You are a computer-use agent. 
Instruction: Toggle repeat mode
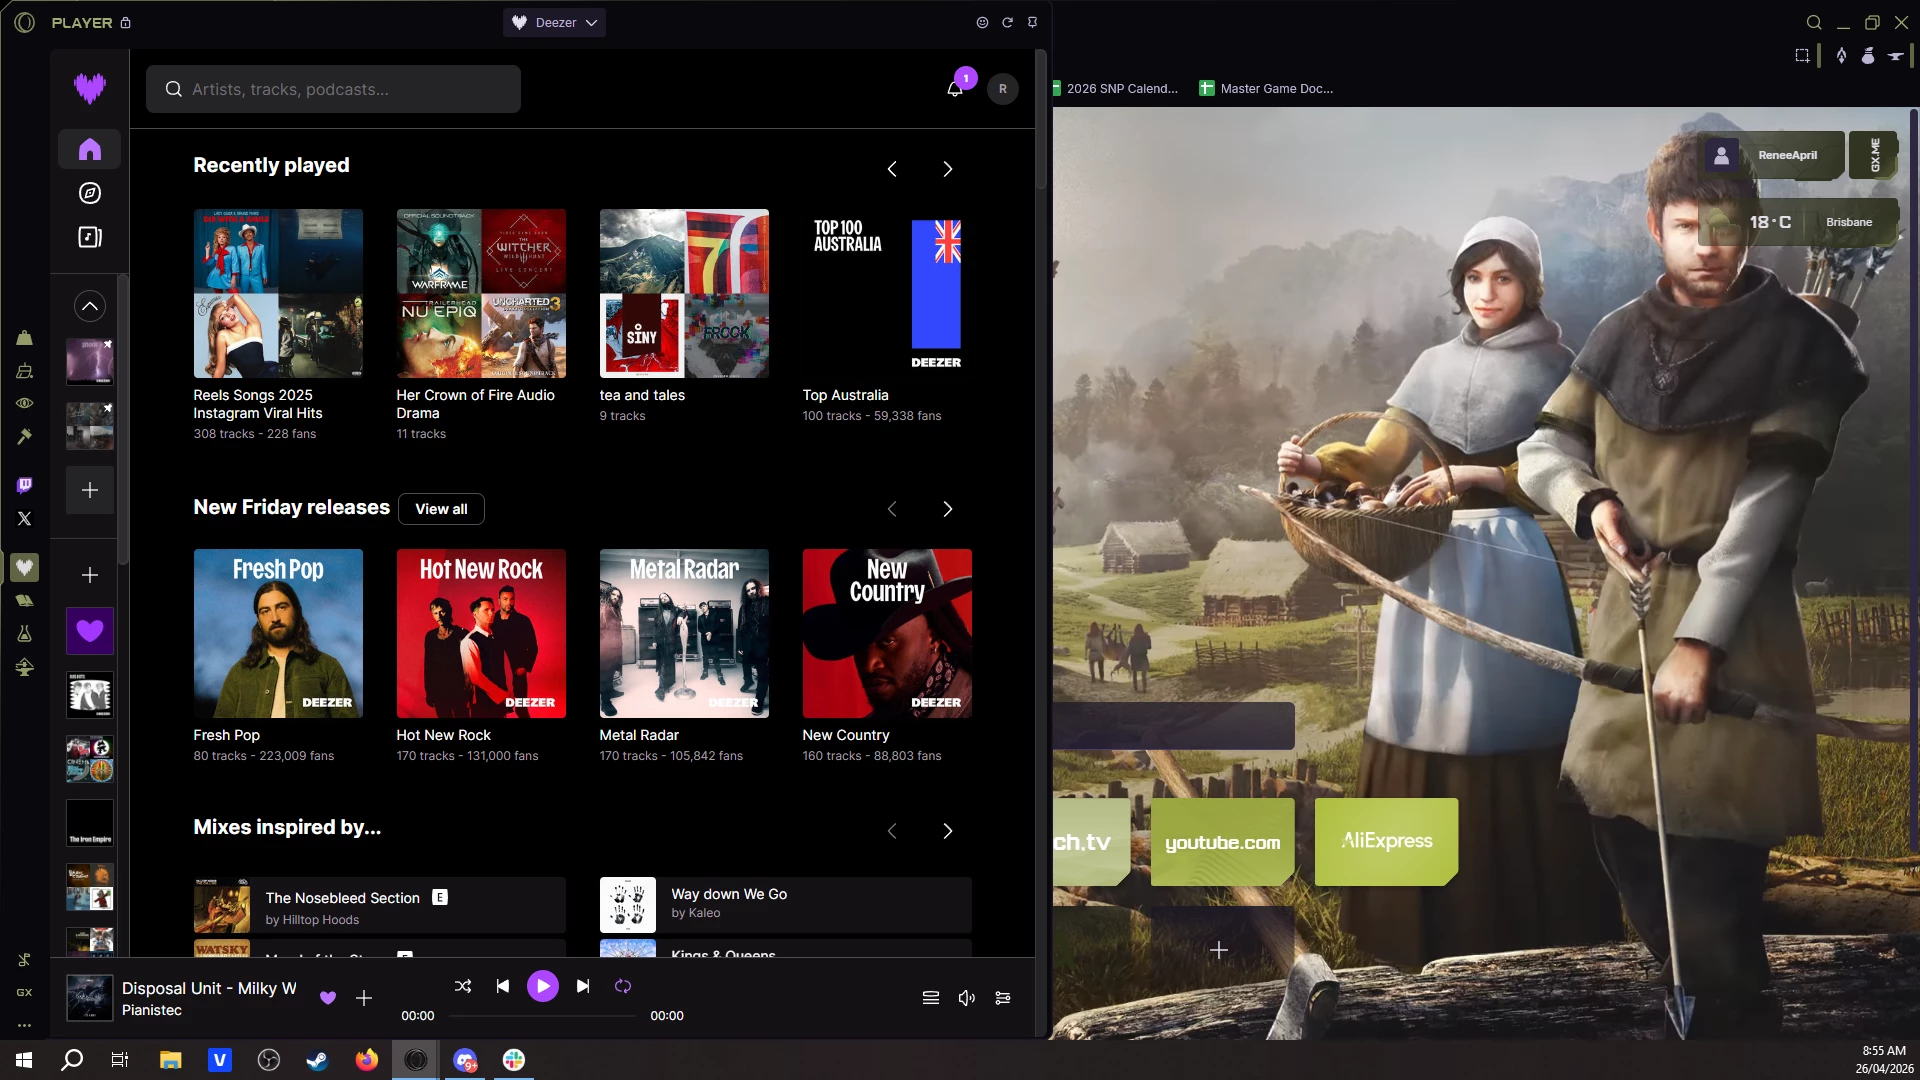click(x=623, y=986)
